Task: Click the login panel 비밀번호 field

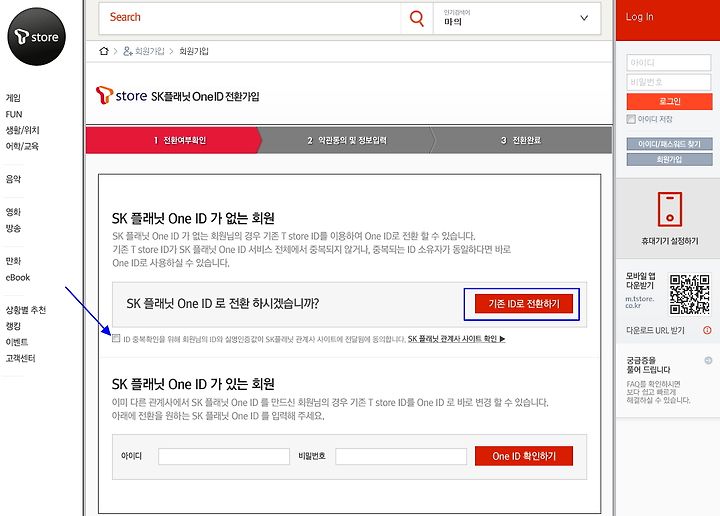Action: point(669,82)
